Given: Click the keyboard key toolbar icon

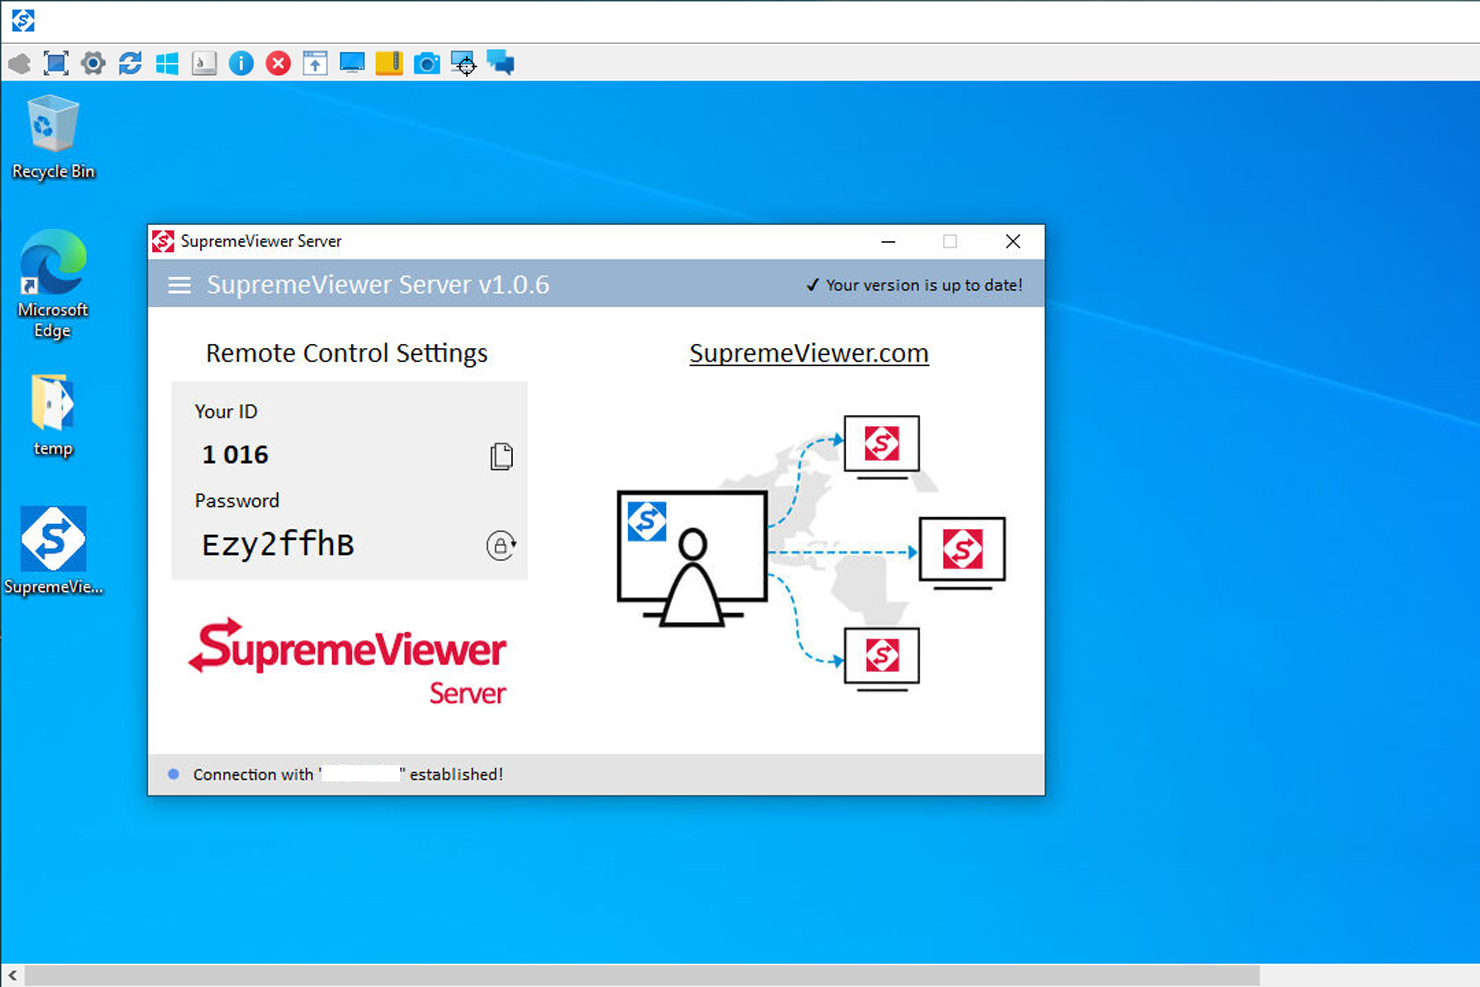Looking at the screenshot, I should pyautogui.click(x=204, y=64).
